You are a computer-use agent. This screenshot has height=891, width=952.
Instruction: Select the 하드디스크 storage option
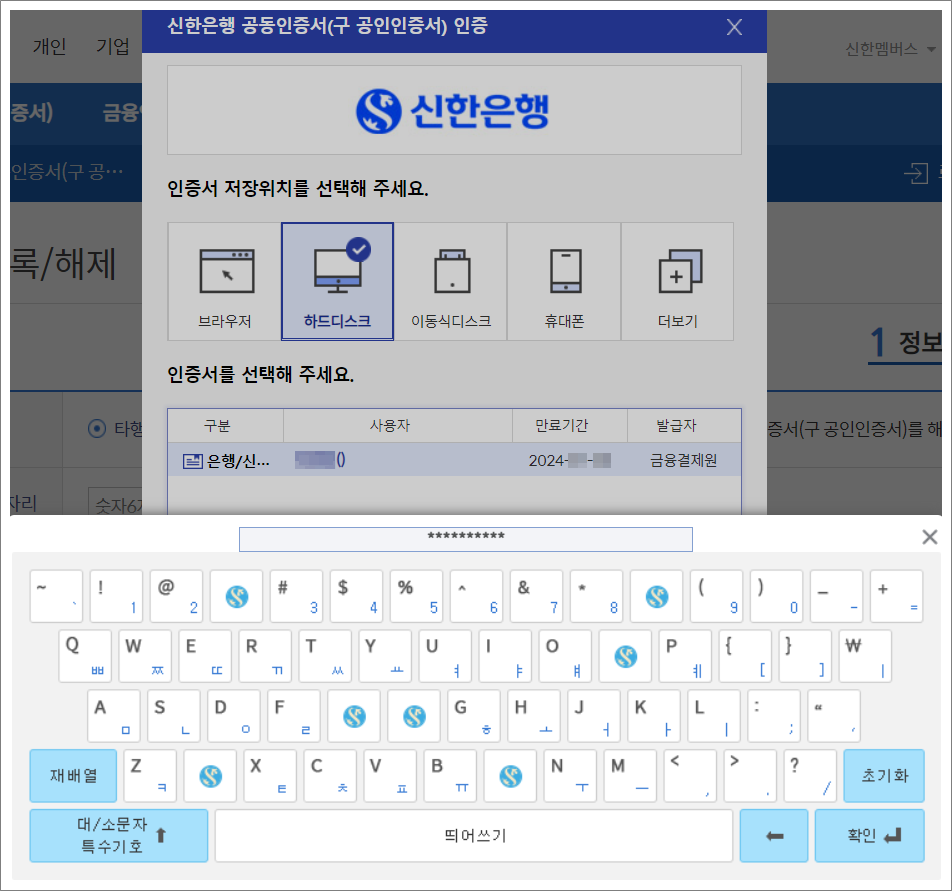(338, 282)
